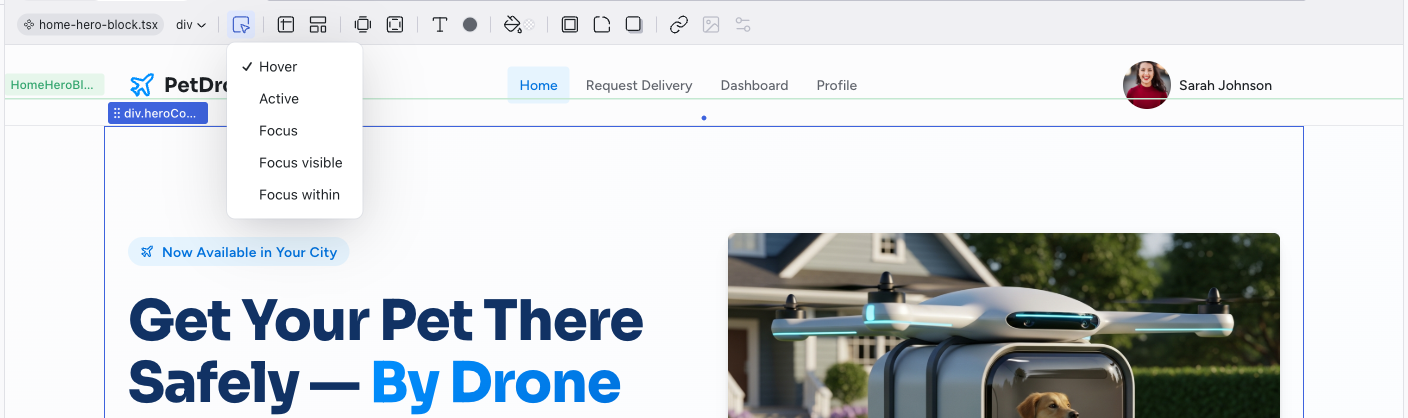Click the interaction state cursor icon
Screen dimensions: 1408x418
241,25
